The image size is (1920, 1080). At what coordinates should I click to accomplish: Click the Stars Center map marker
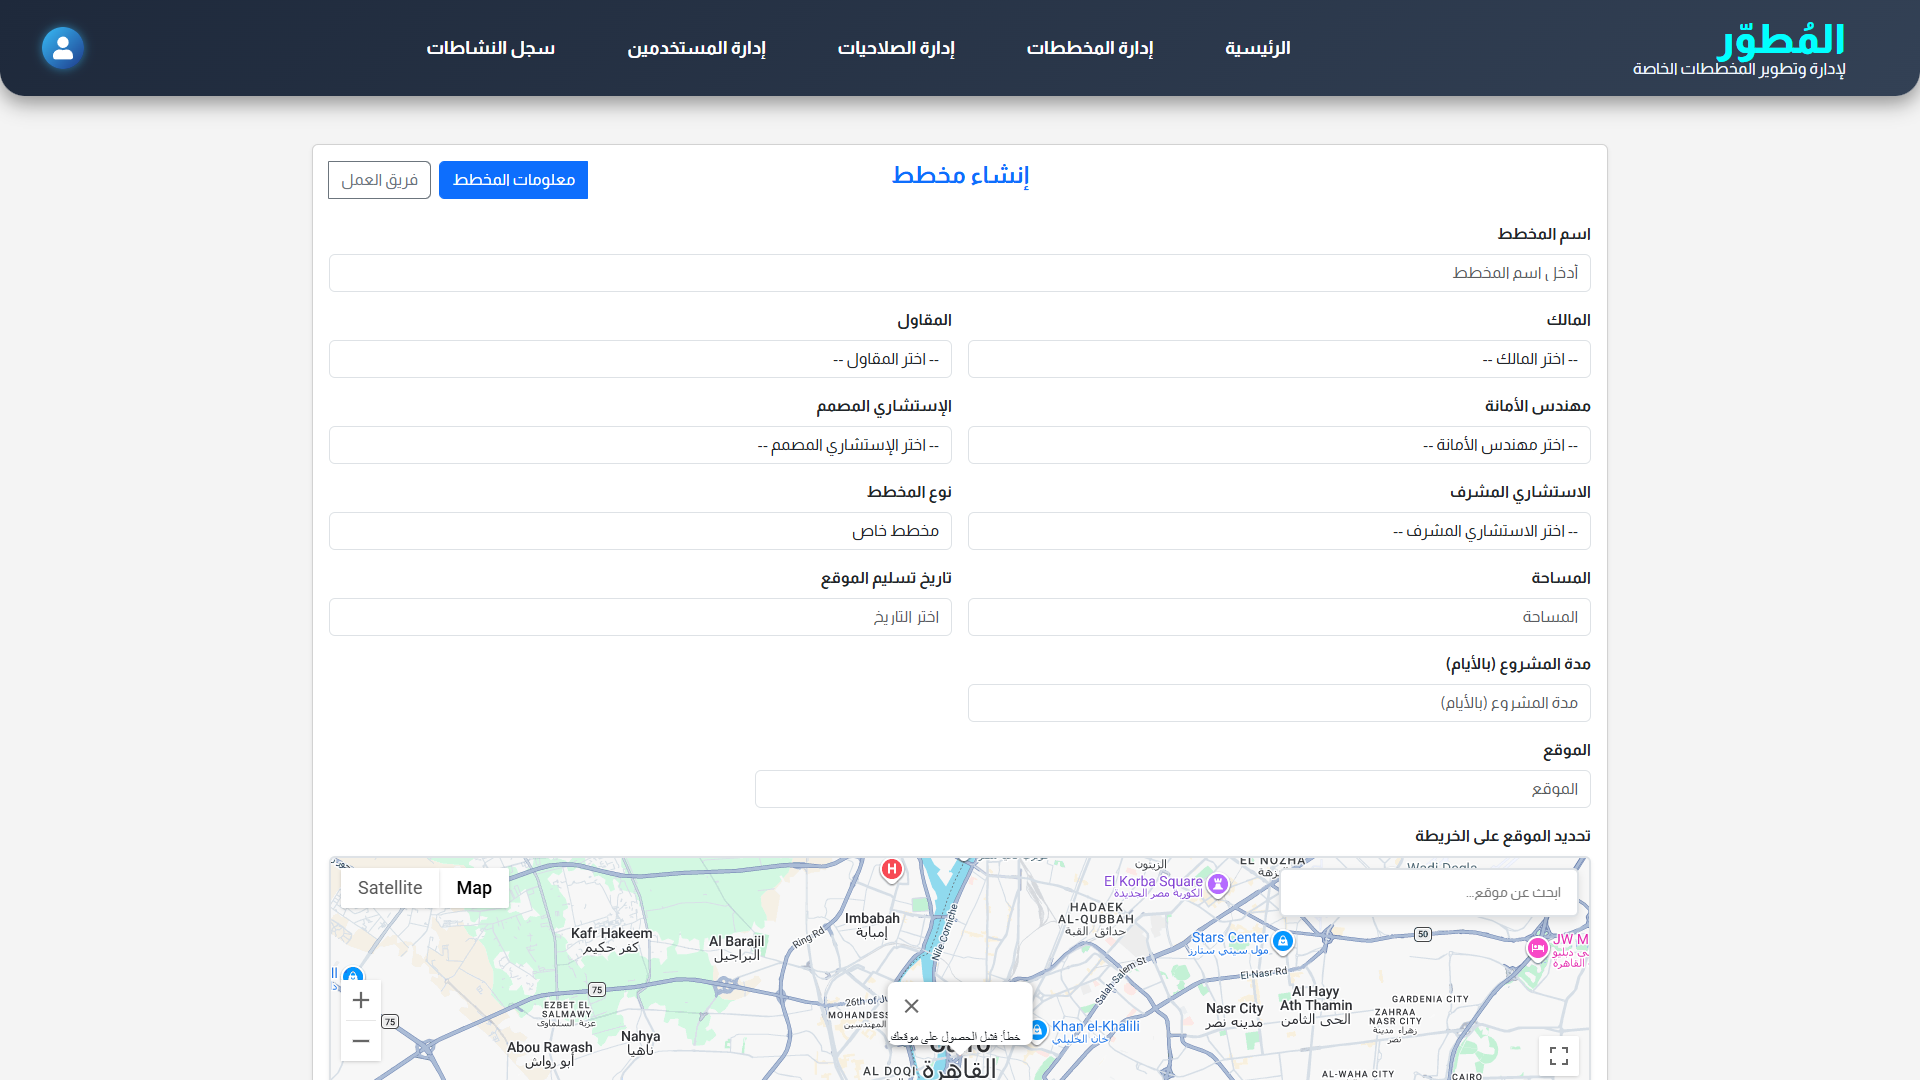pos(1283,941)
